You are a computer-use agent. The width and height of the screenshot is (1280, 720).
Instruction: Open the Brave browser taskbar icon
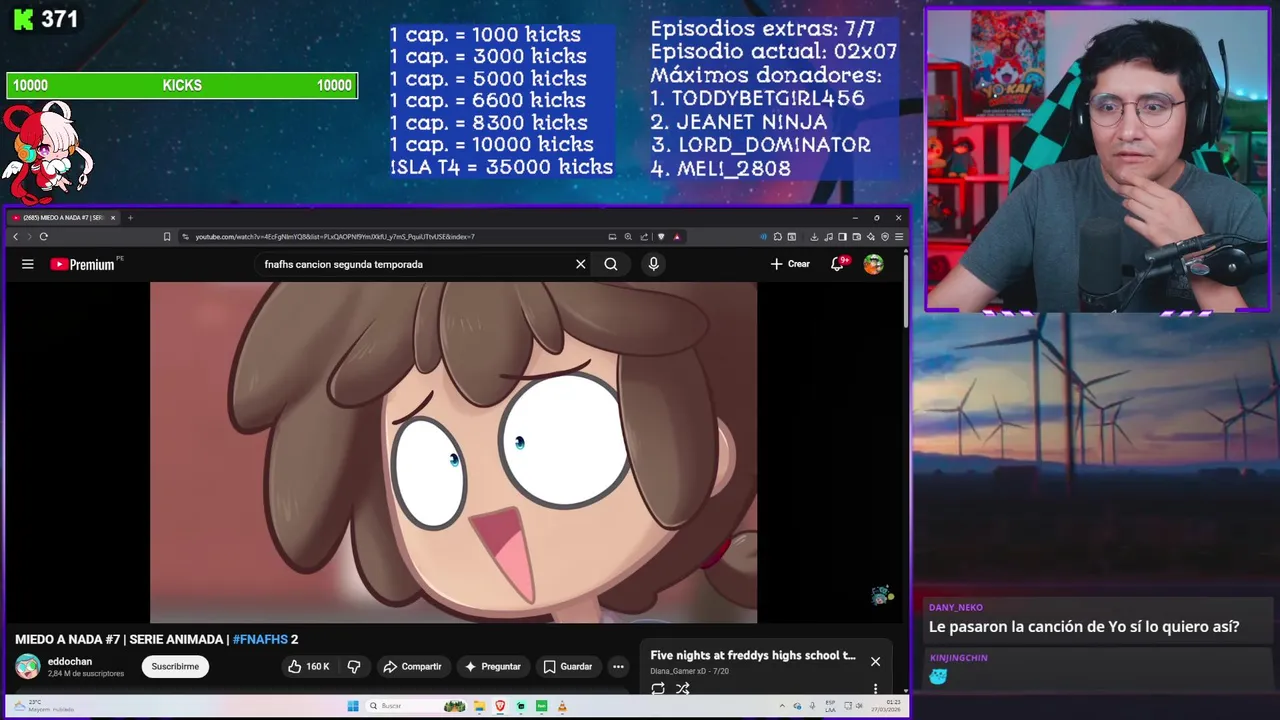500,706
